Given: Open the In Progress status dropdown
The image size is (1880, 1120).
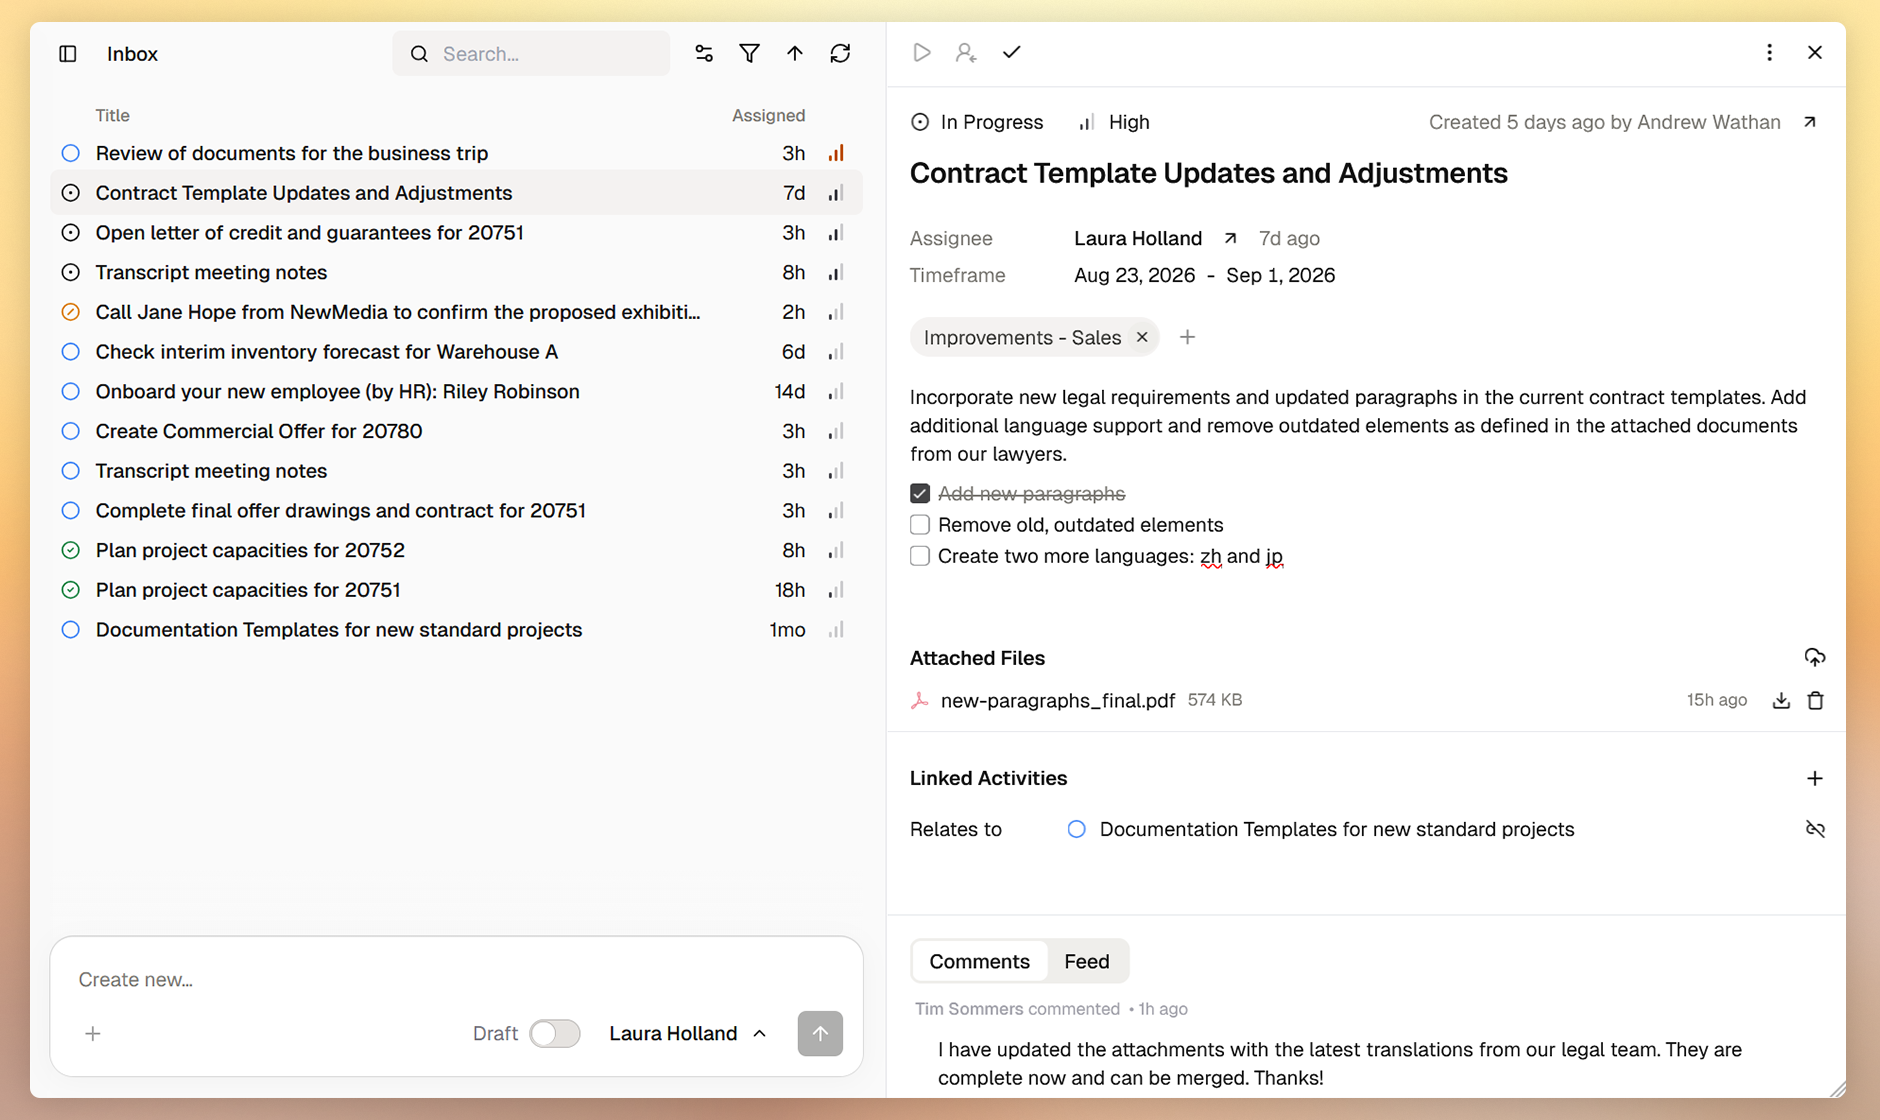Looking at the screenshot, I should pos(977,122).
